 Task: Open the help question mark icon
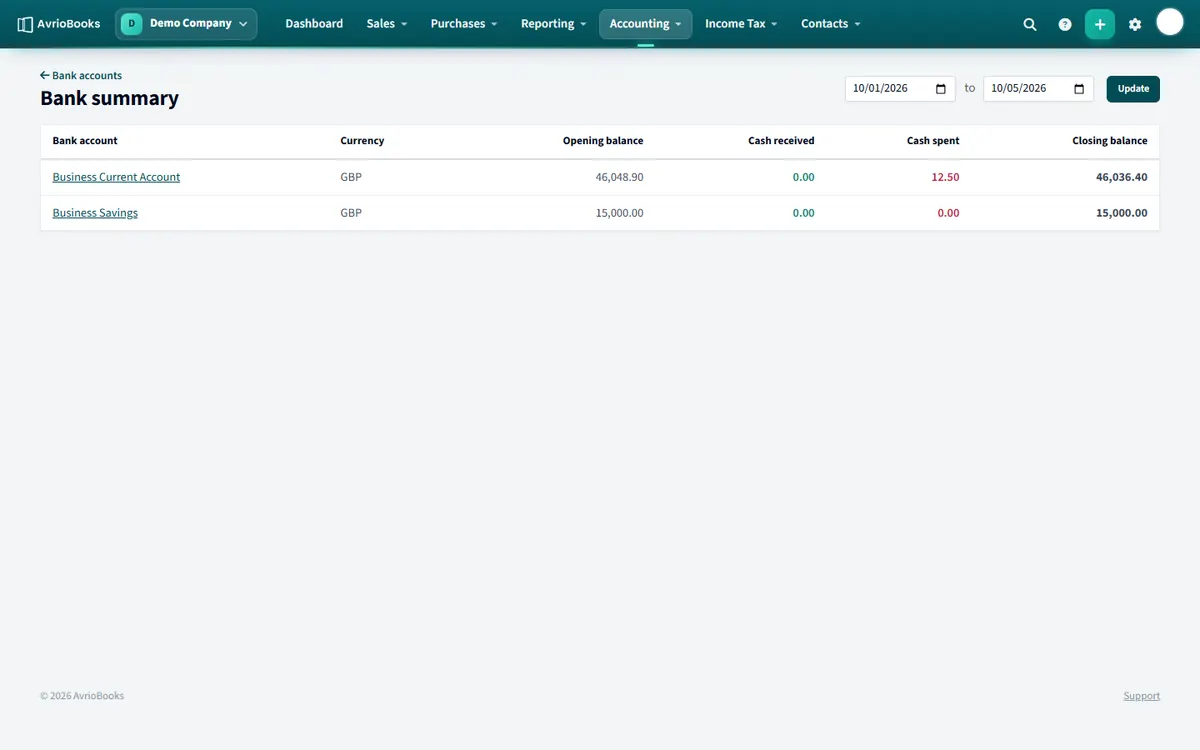[x=1065, y=24]
